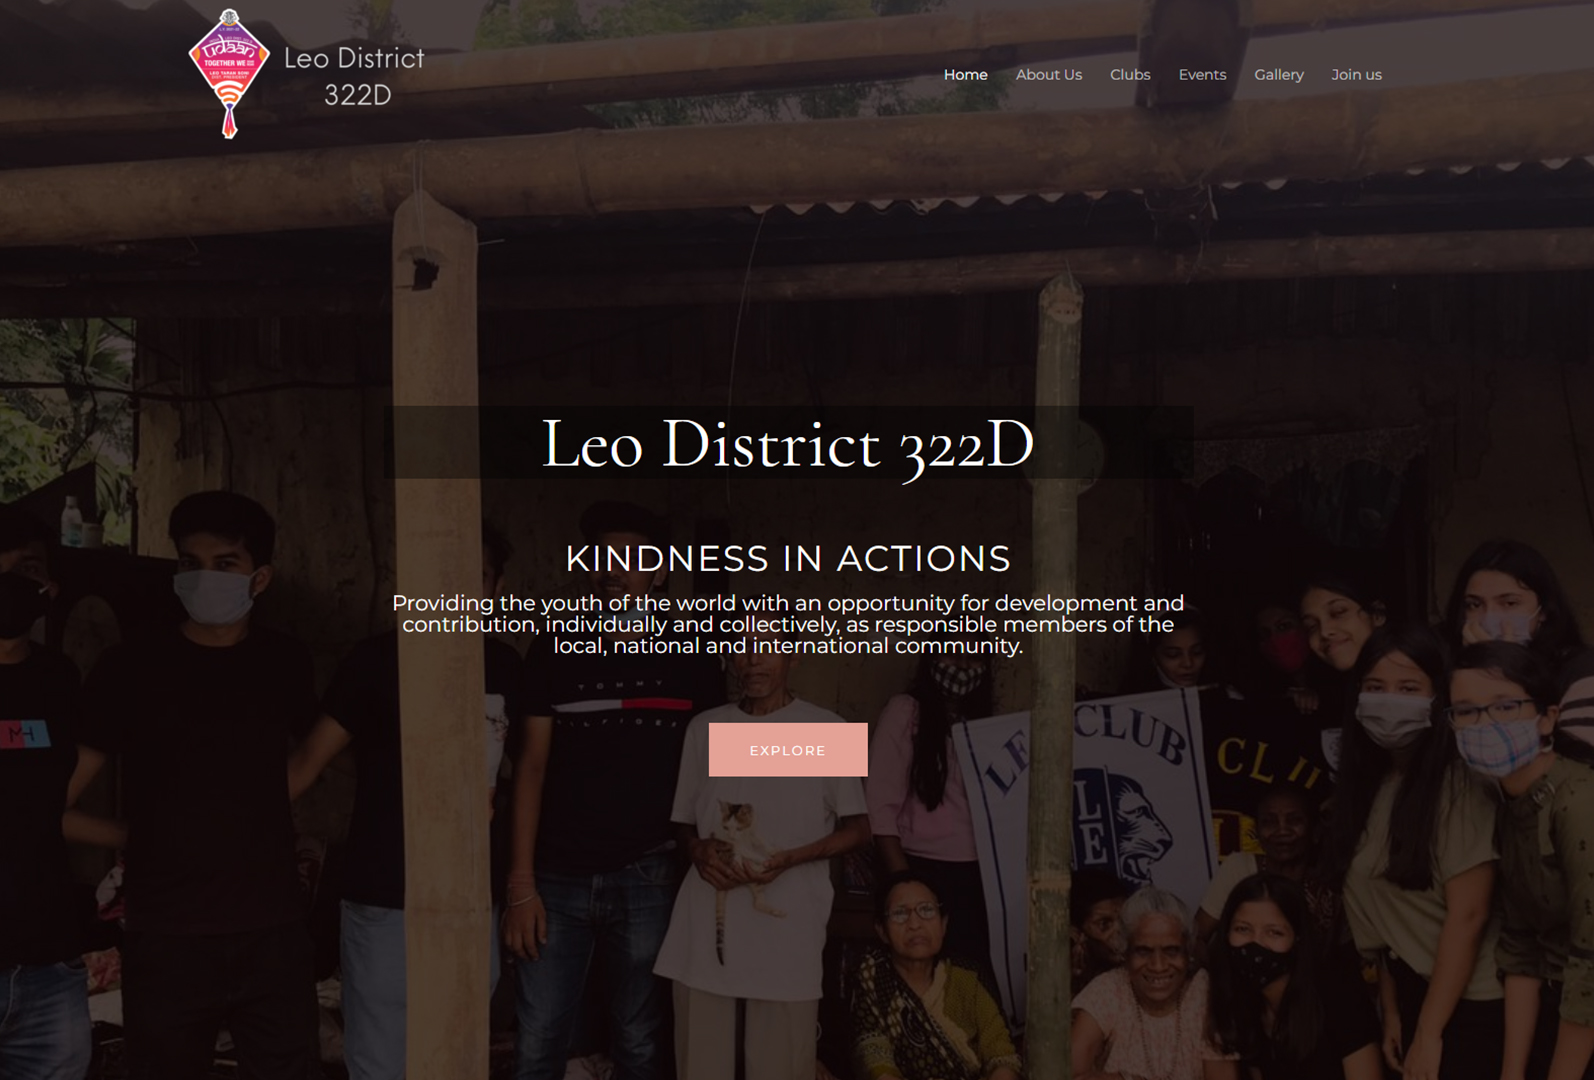1594x1080 pixels.
Task: Open the About Us page
Action: pyautogui.click(x=1048, y=75)
